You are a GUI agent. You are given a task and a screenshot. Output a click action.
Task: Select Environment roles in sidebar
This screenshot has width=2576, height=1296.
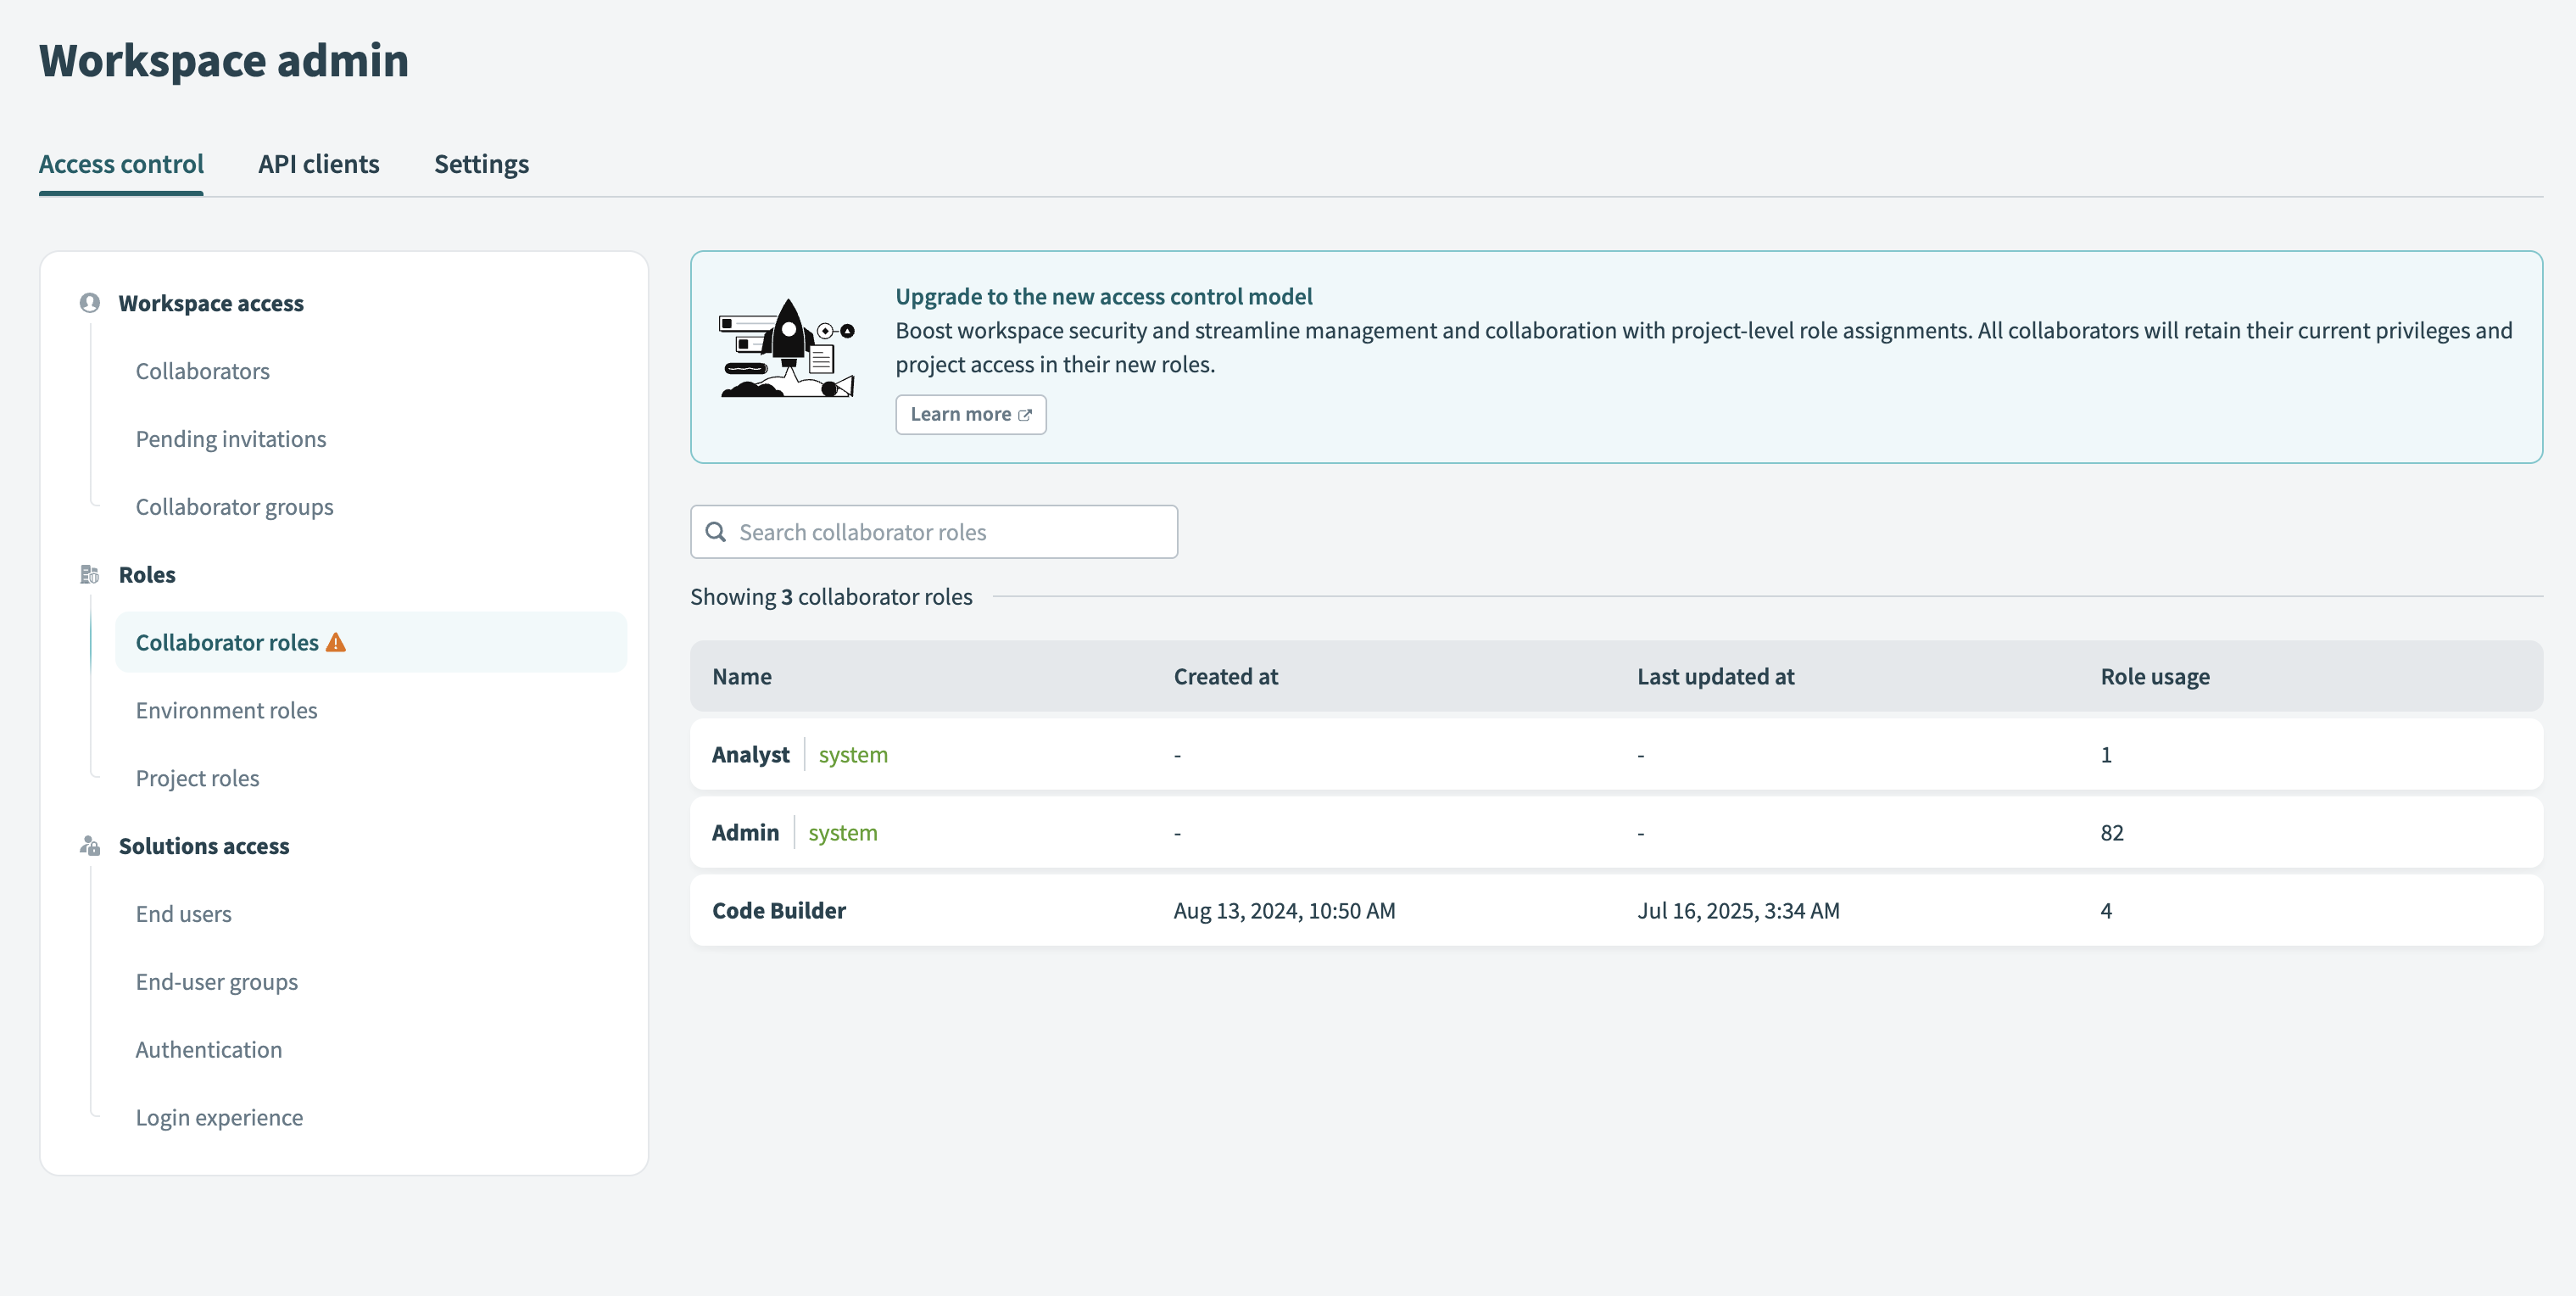(x=226, y=710)
